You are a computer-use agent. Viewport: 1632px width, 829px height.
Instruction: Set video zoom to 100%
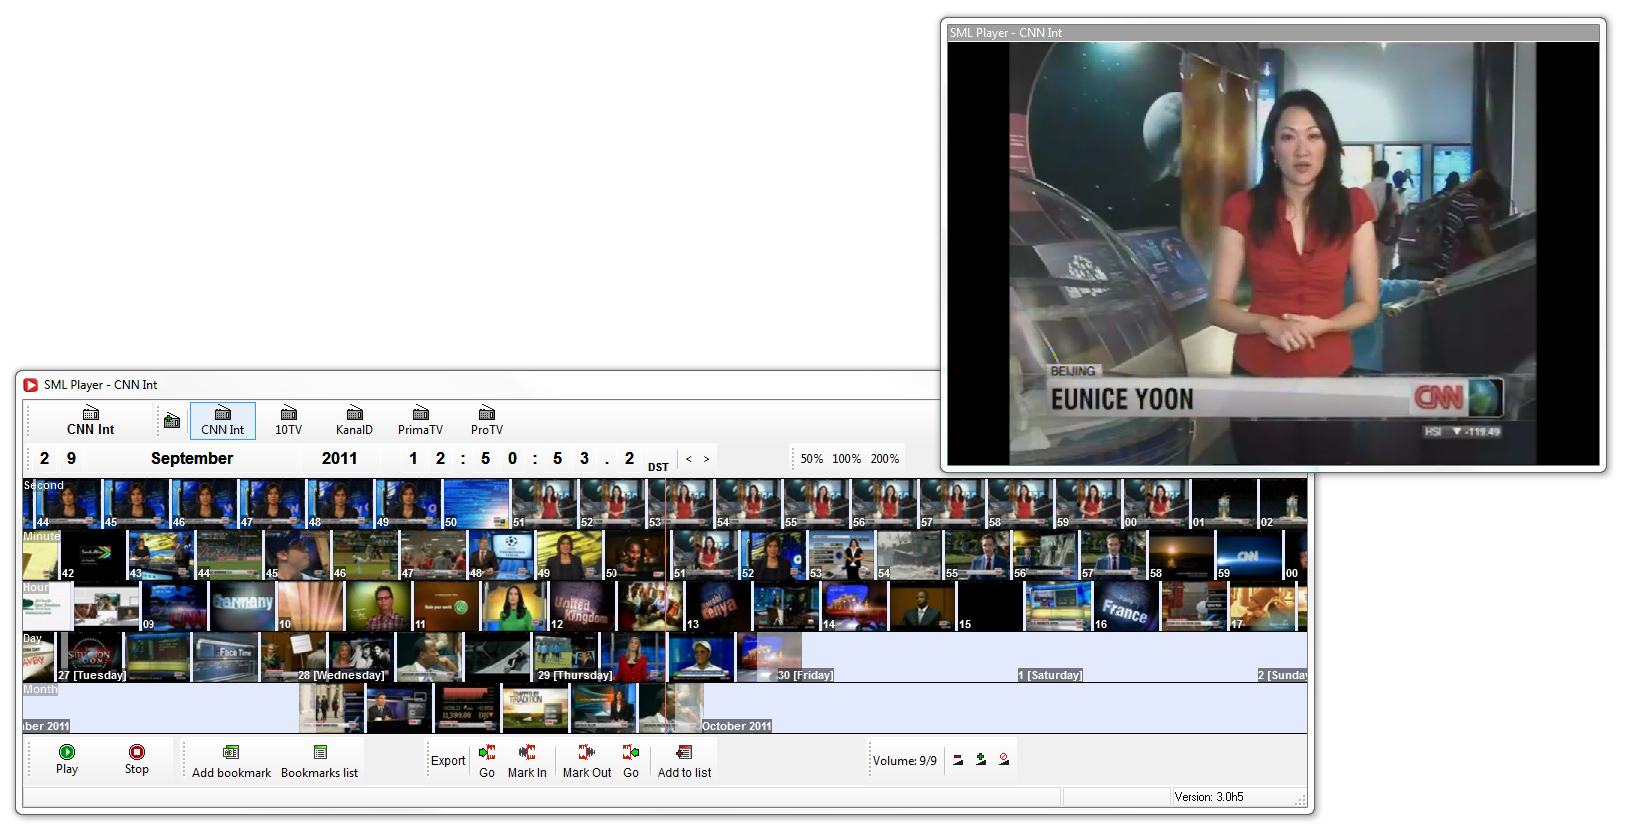coord(846,459)
